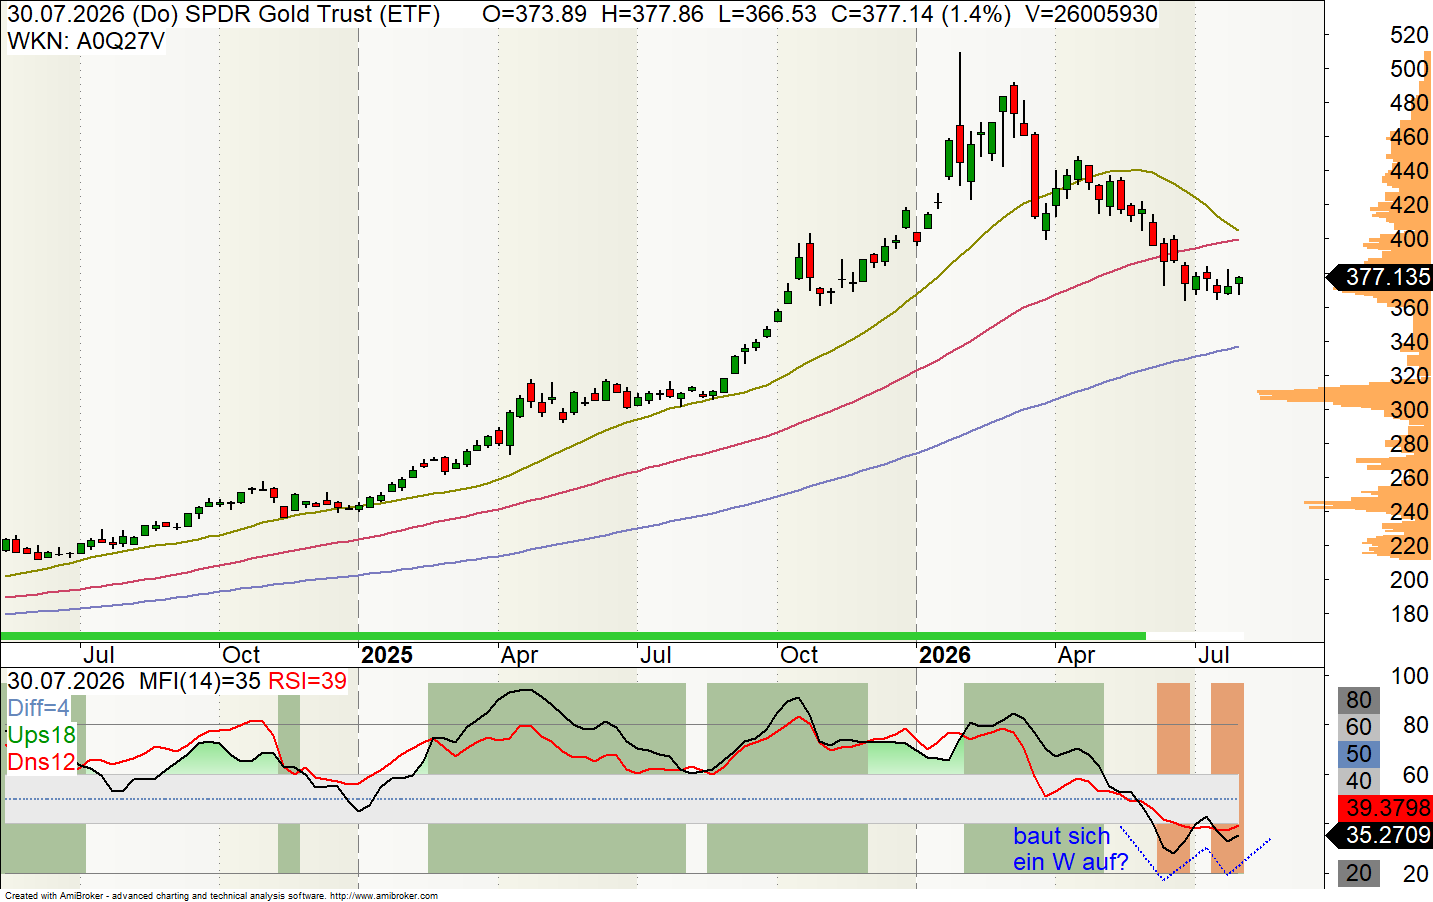1433x902 pixels.
Task: Select the "MFI(14)=35" indicator readout
Action: (x=200, y=681)
